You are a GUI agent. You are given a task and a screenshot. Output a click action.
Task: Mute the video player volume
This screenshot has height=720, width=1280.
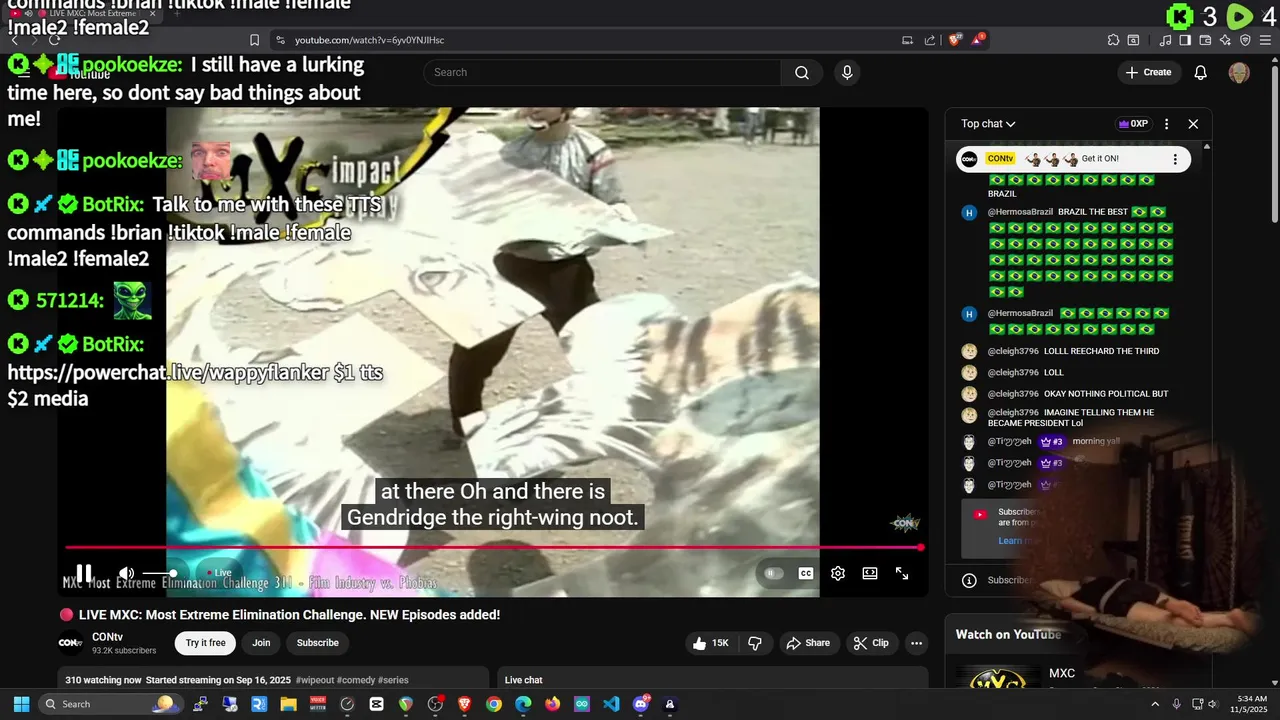[x=127, y=574]
